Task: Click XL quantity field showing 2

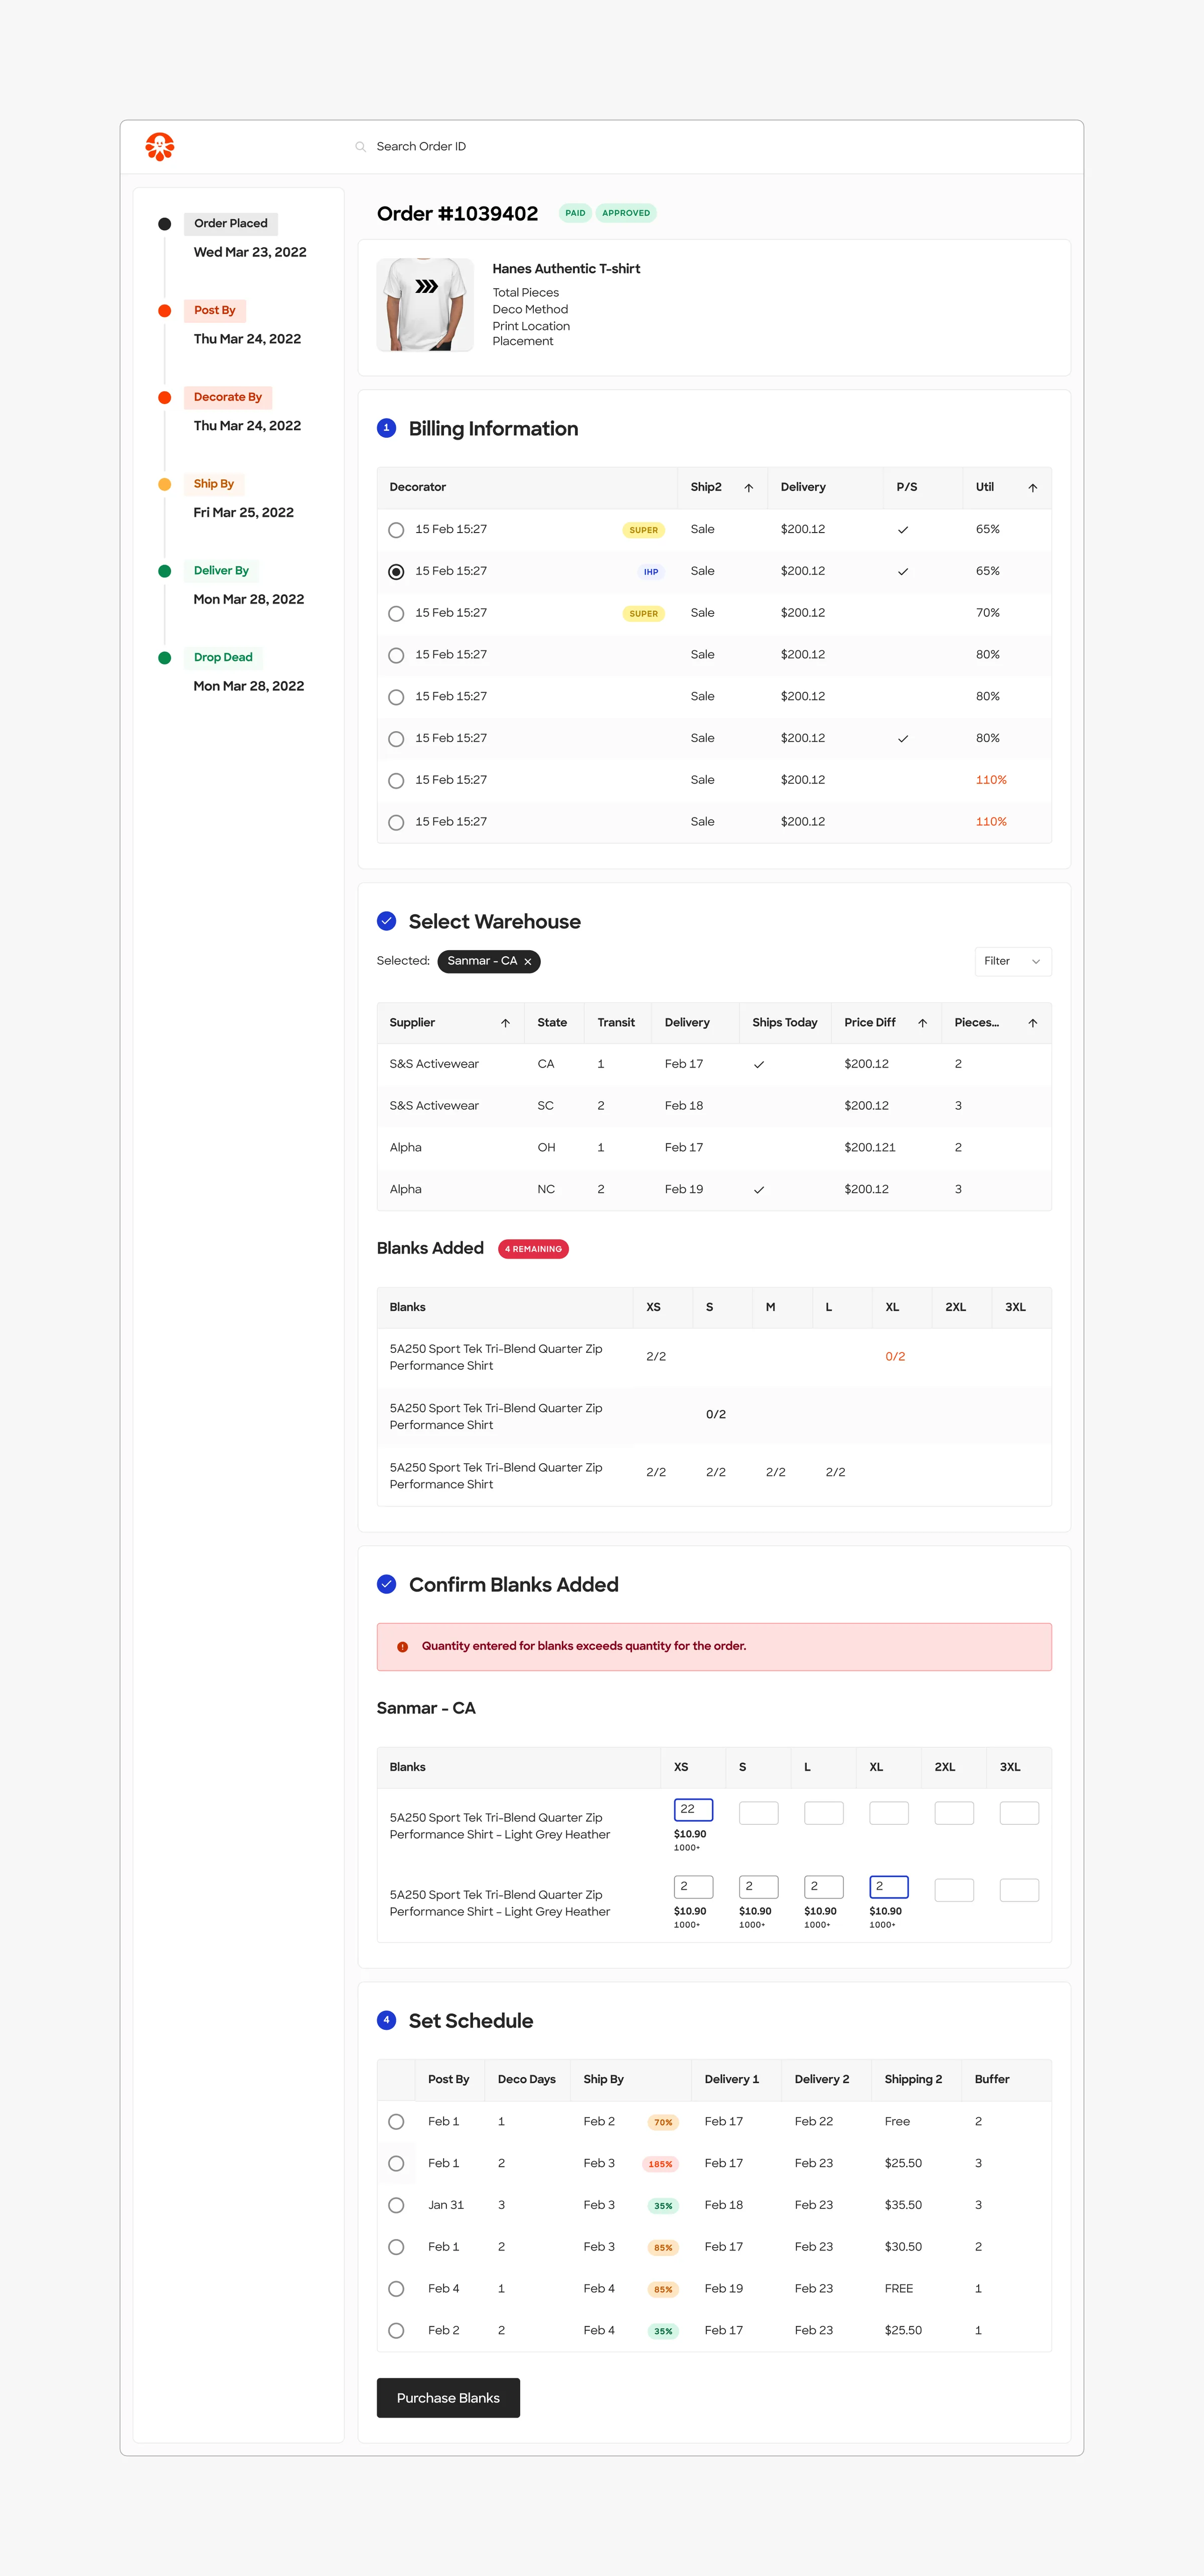Action: pyautogui.click(x=889, y=1886)
